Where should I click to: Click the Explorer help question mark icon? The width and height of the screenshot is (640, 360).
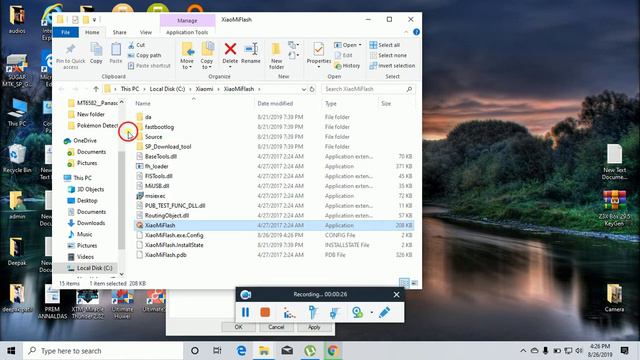pyautogui.click(x=416, y=32)
